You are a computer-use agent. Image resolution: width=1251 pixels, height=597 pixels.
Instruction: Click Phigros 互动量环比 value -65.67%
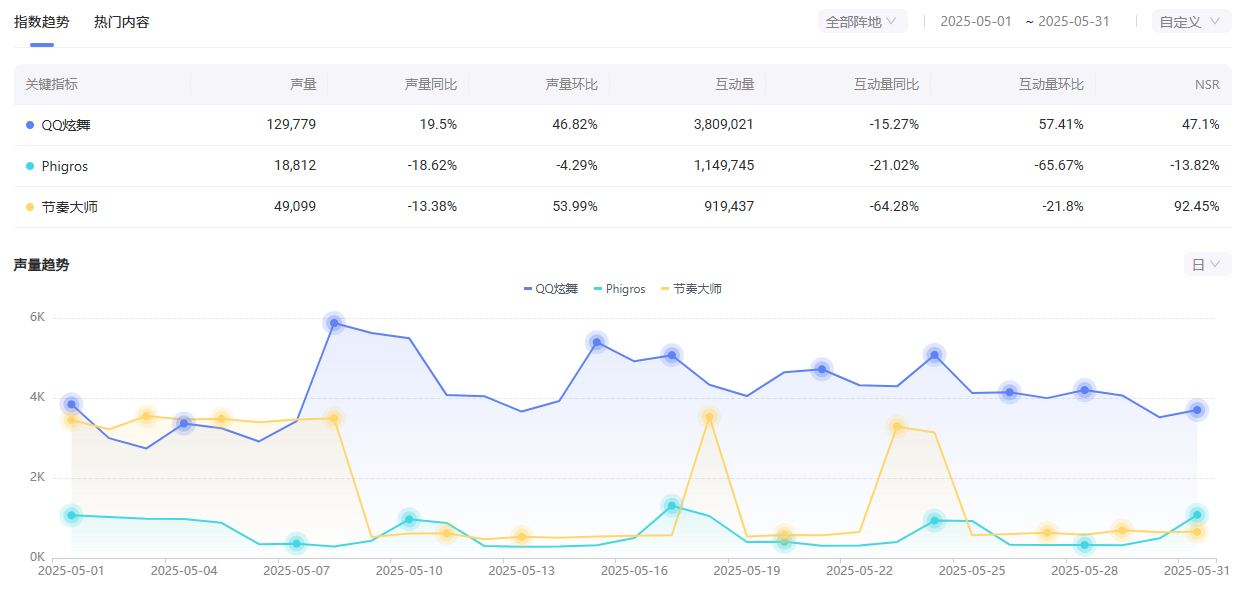(1059, 166)
